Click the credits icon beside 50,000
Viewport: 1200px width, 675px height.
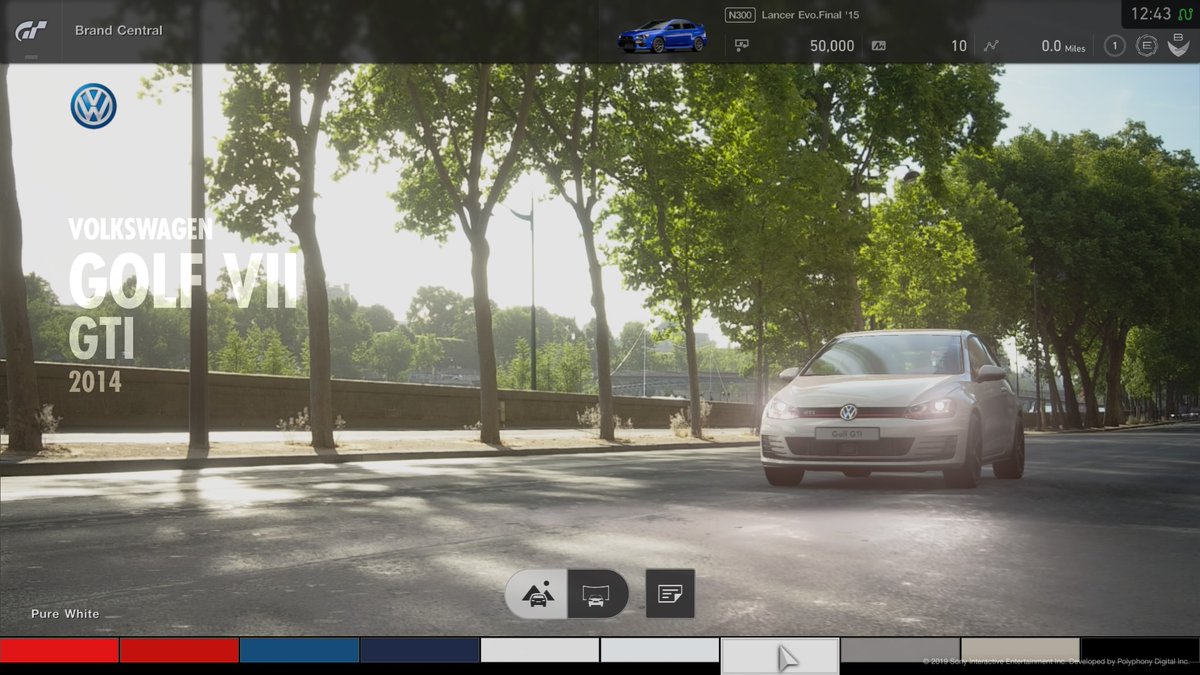coord(742,46)
